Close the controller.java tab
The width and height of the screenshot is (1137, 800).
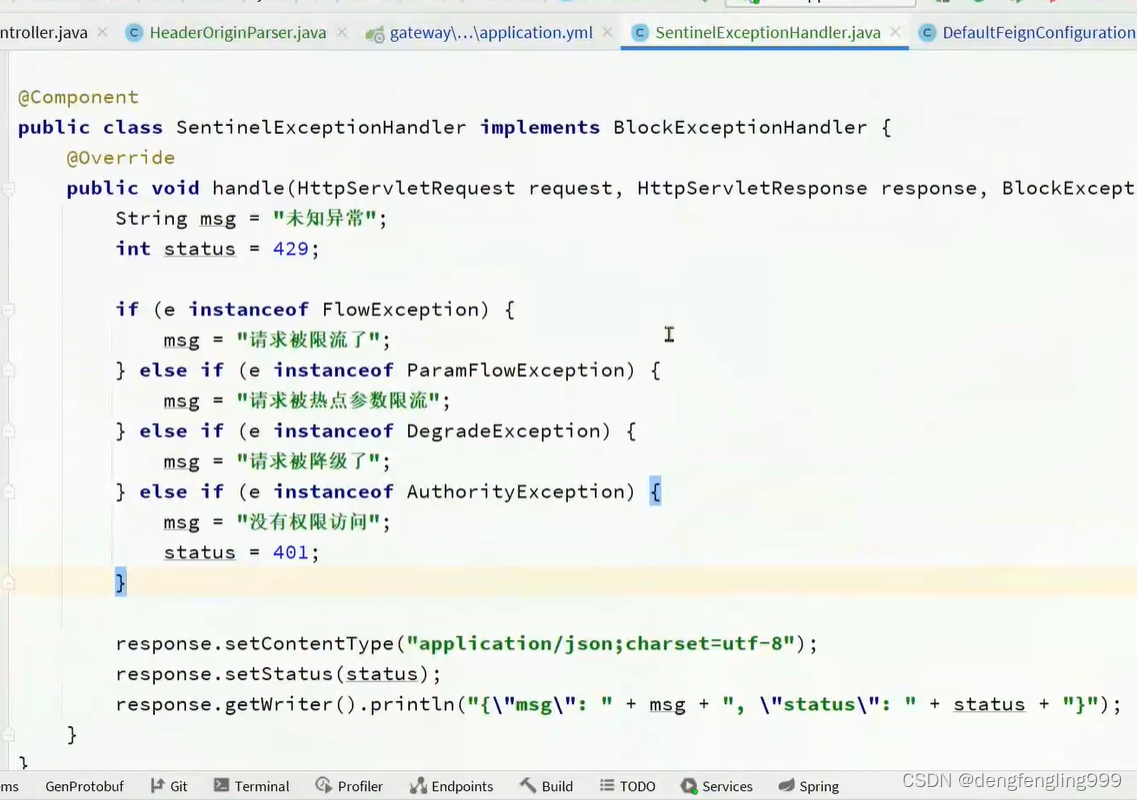coord(102,32)
